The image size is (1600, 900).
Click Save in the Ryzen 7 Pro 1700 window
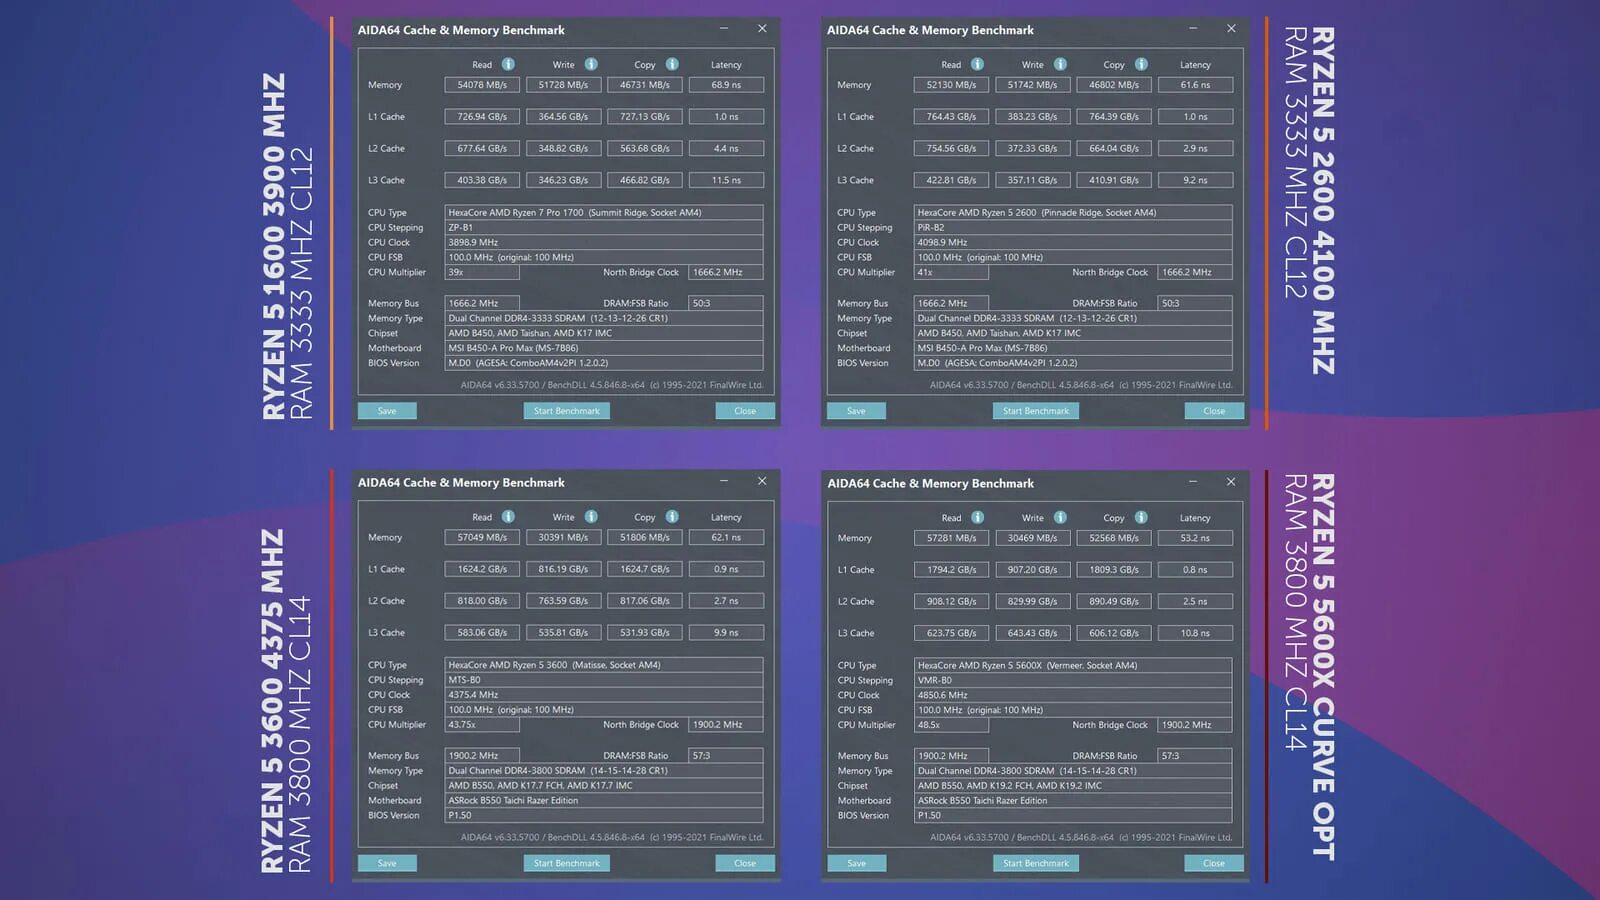[387, 411]
